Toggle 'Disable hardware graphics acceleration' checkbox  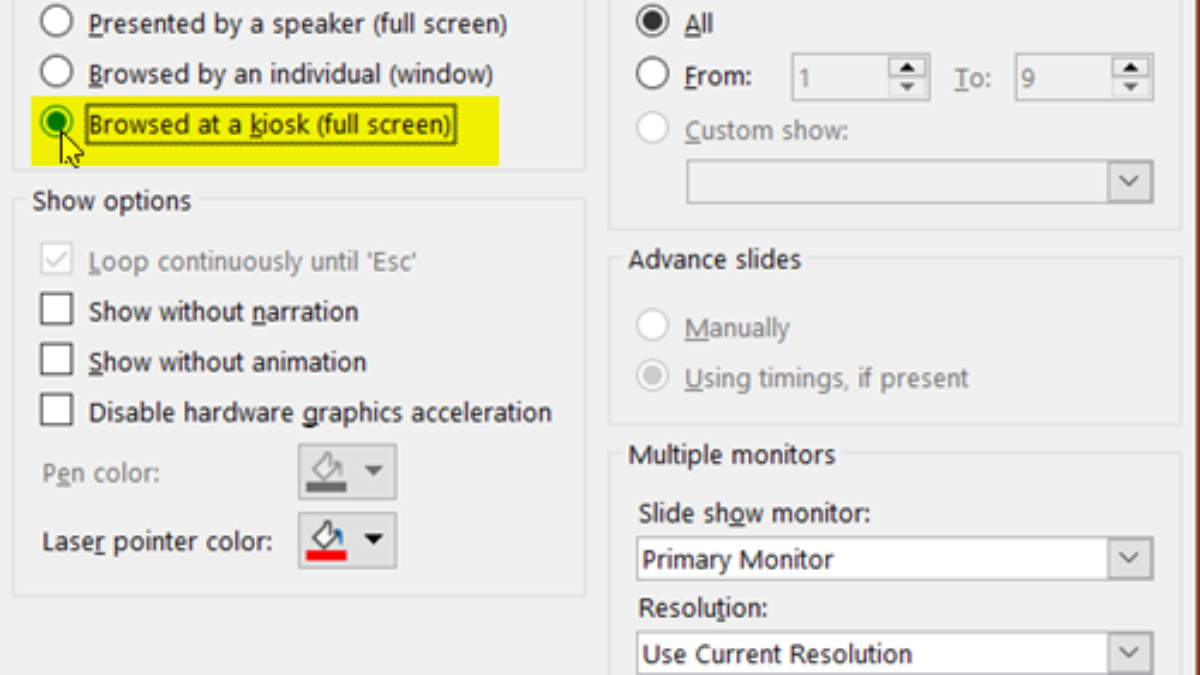(x=57, y=410)
